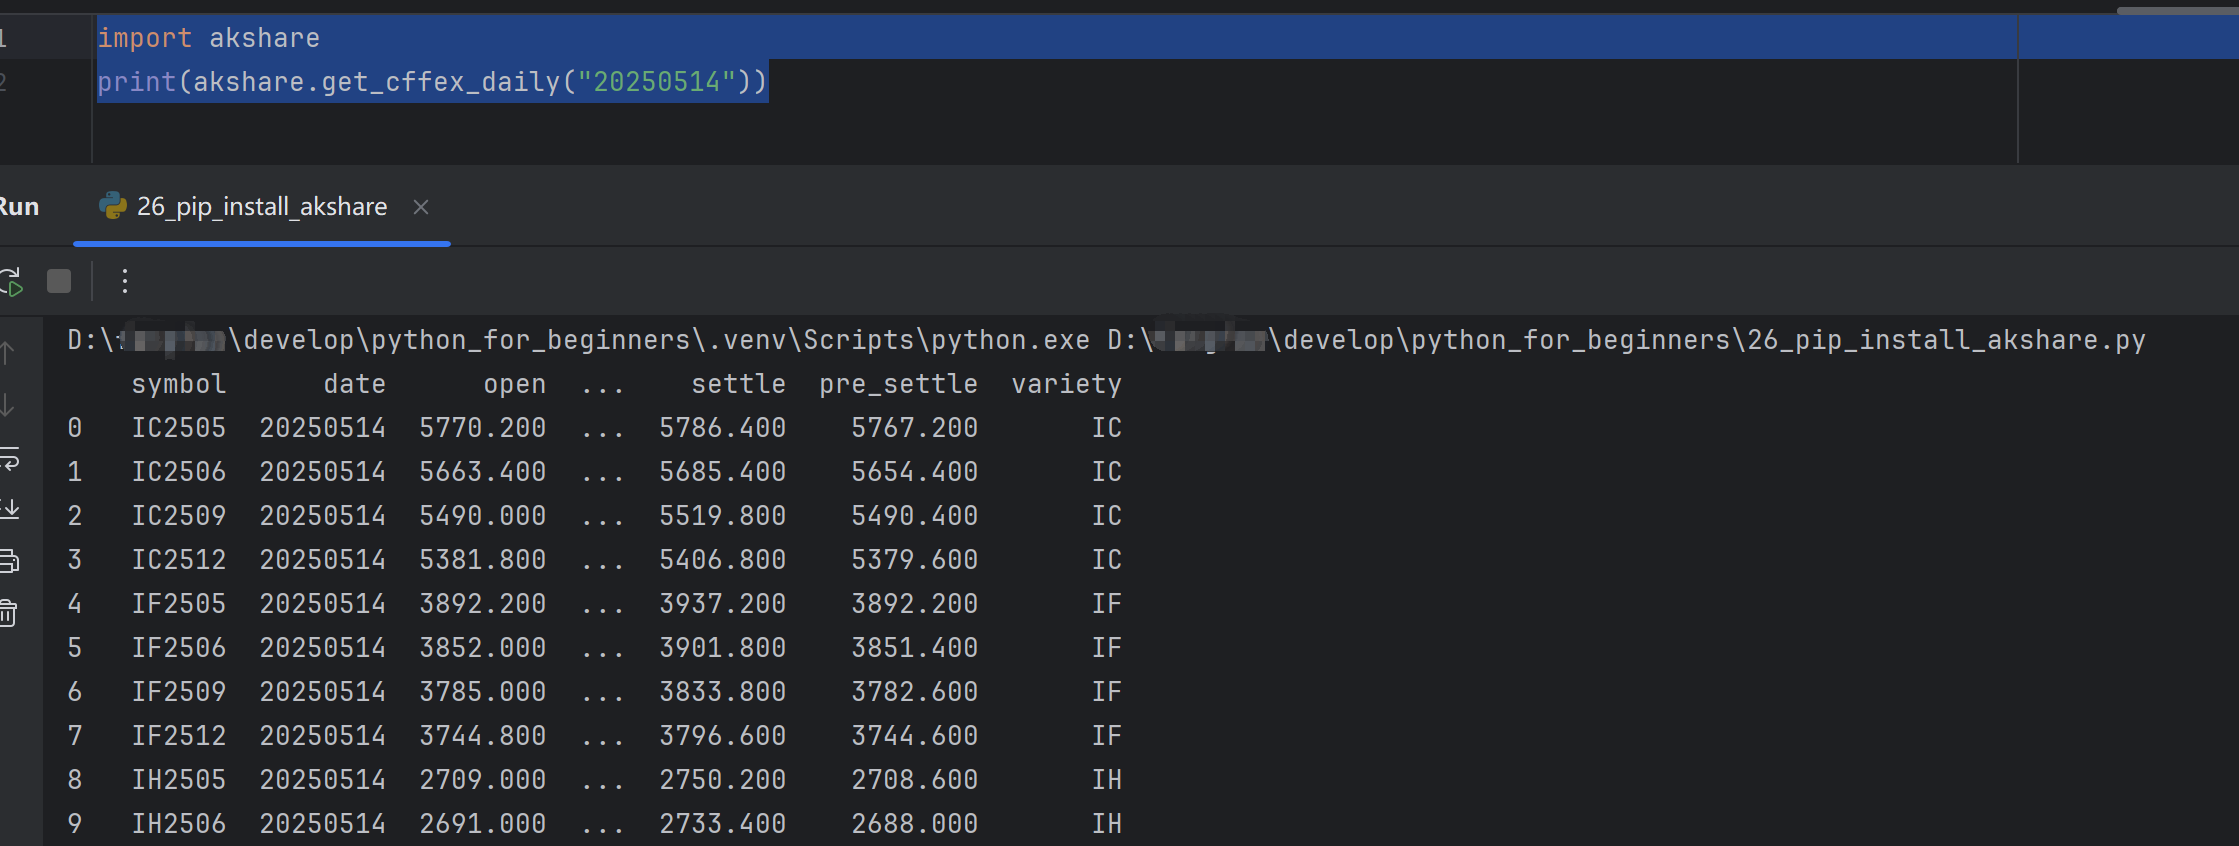
Task: Click the "settle" column header in output
Action: click(738, 384)
